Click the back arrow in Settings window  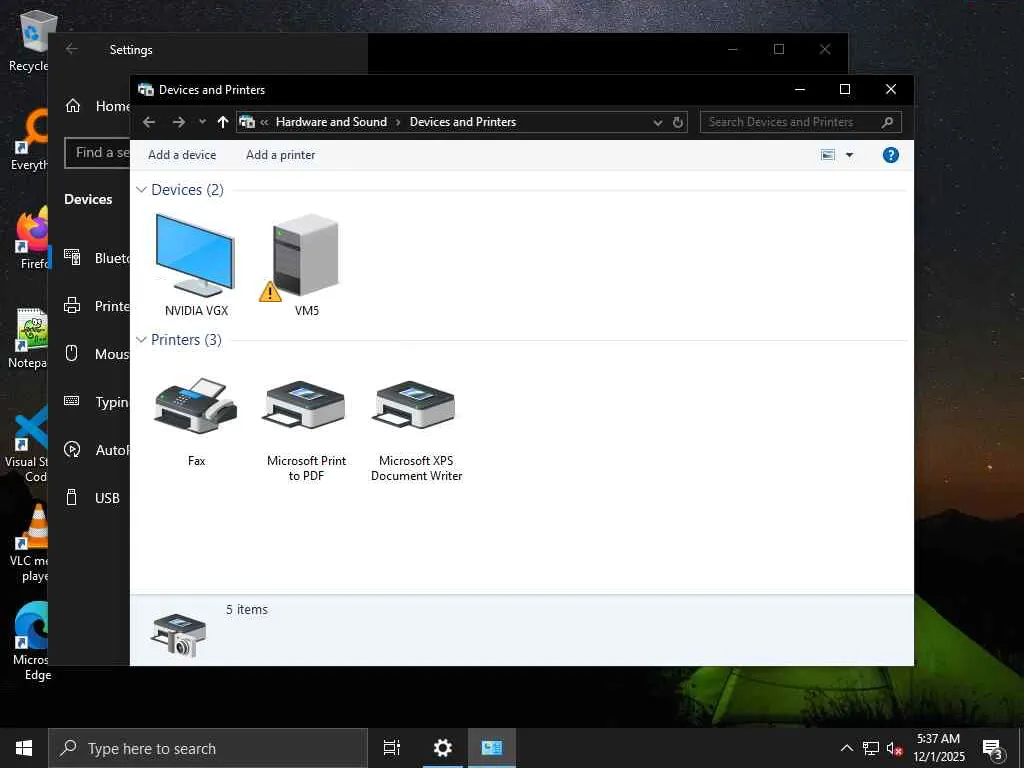pyautogui.click(x=72, y=49)
